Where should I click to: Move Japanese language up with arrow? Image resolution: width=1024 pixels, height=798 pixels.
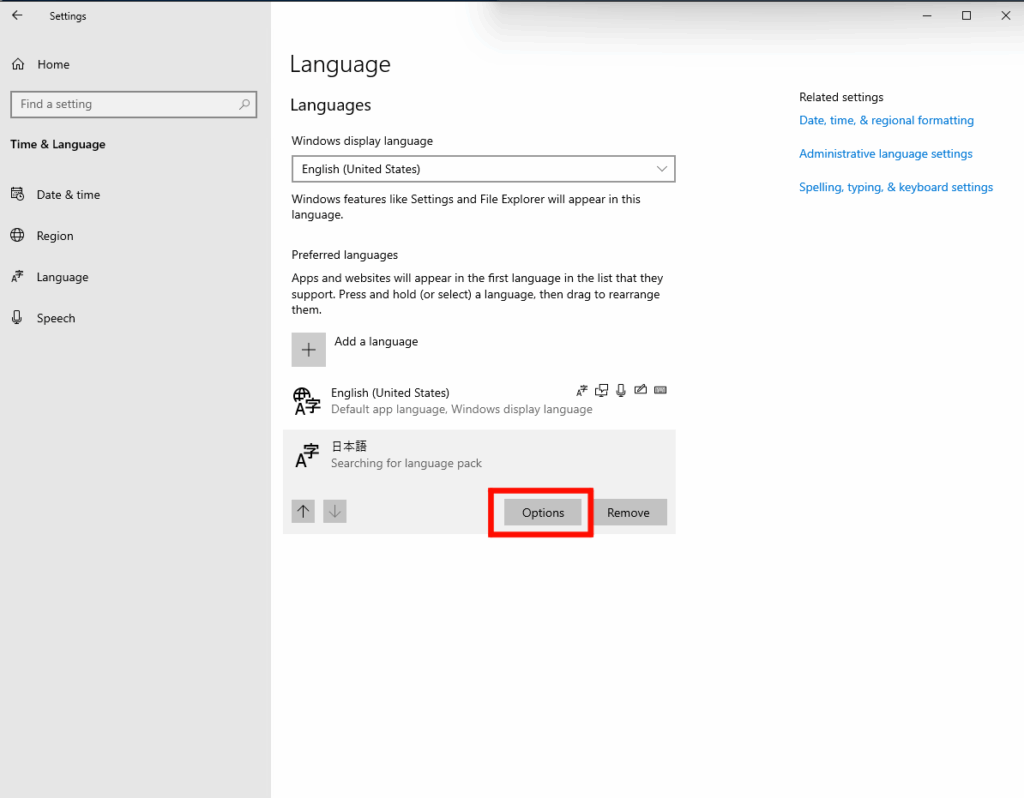point(303,512)
